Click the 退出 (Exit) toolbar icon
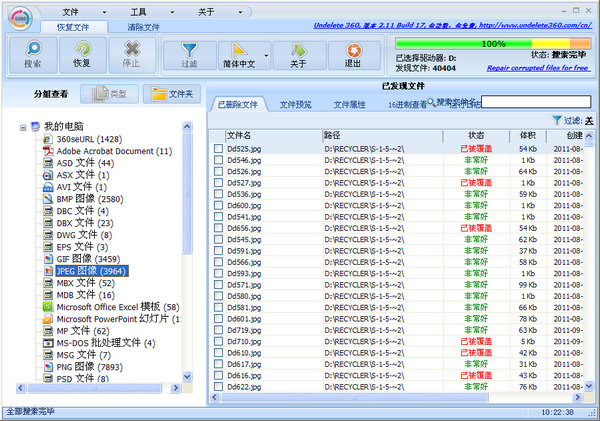Viewport: 600px width, 421px height. [352, 54]
